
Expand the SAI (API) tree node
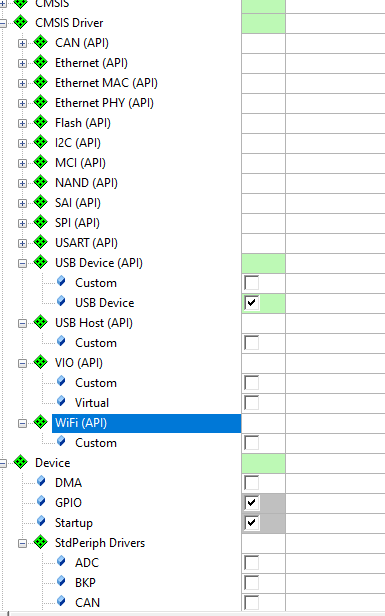click(x=22, y=204)
